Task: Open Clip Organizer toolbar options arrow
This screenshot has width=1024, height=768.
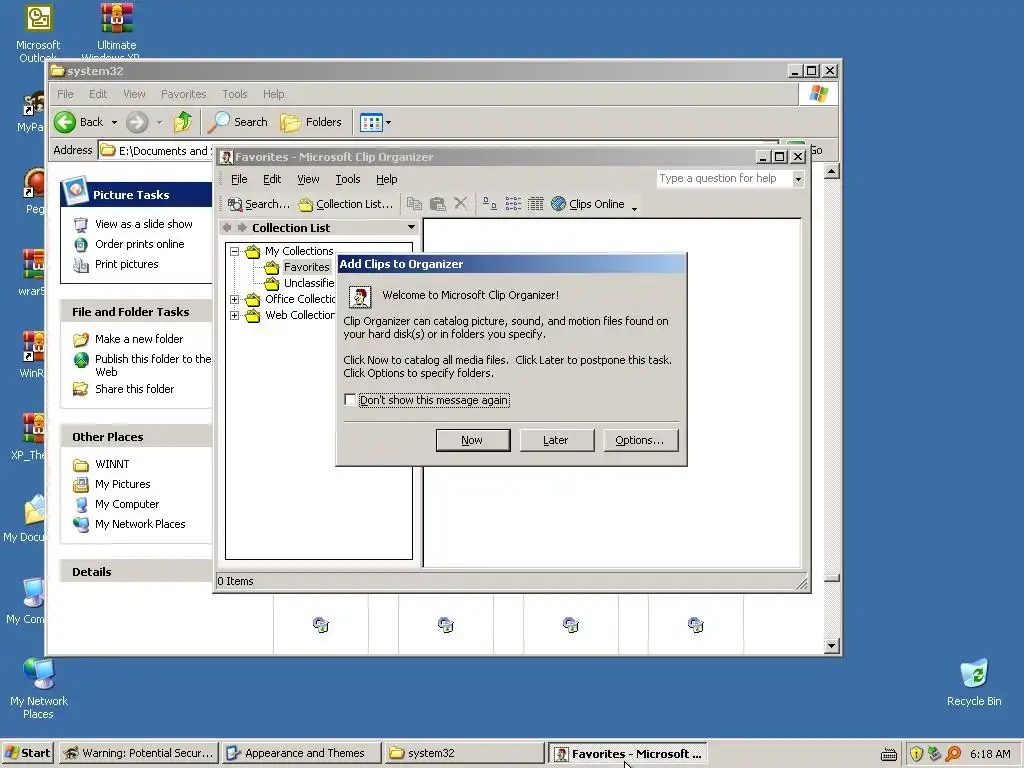Action: tap(634, 208)
